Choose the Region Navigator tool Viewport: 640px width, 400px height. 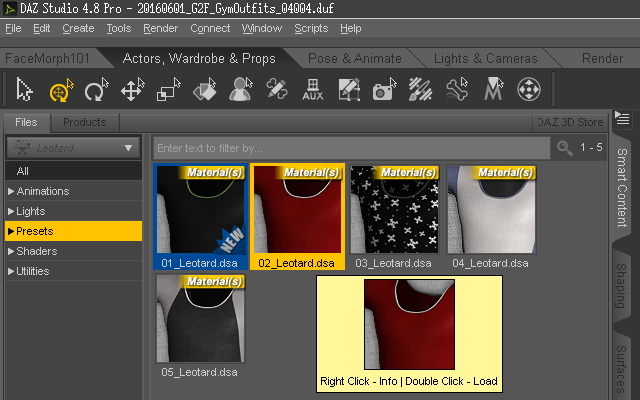coord(240,89)
